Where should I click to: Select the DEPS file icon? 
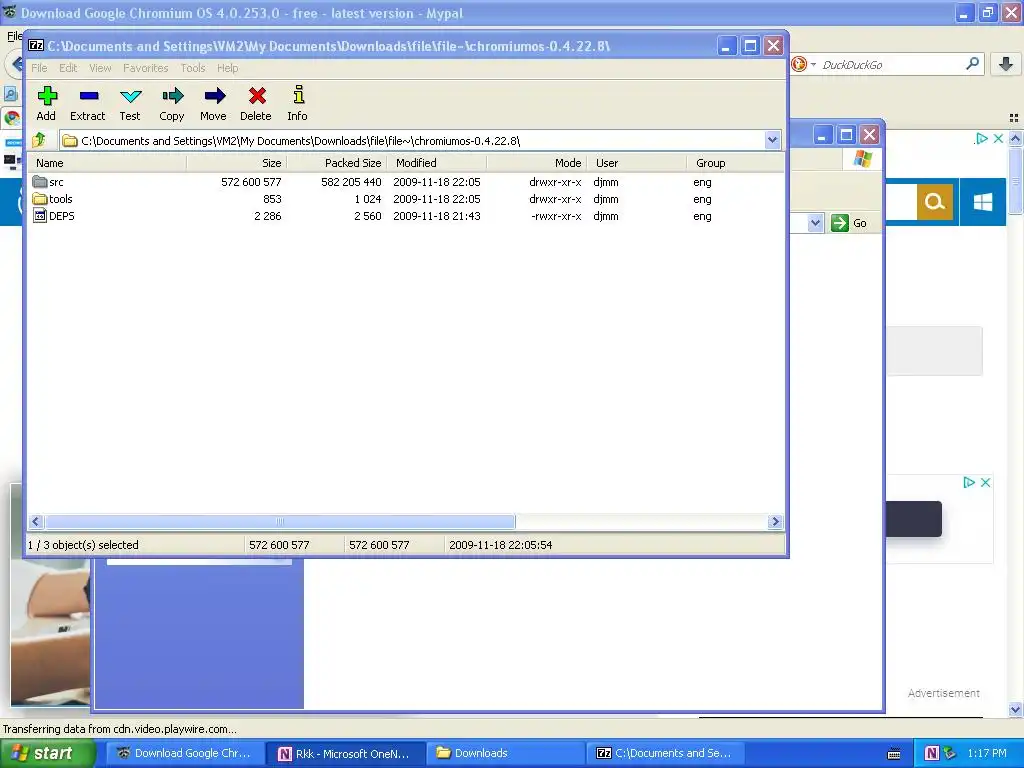40,216
